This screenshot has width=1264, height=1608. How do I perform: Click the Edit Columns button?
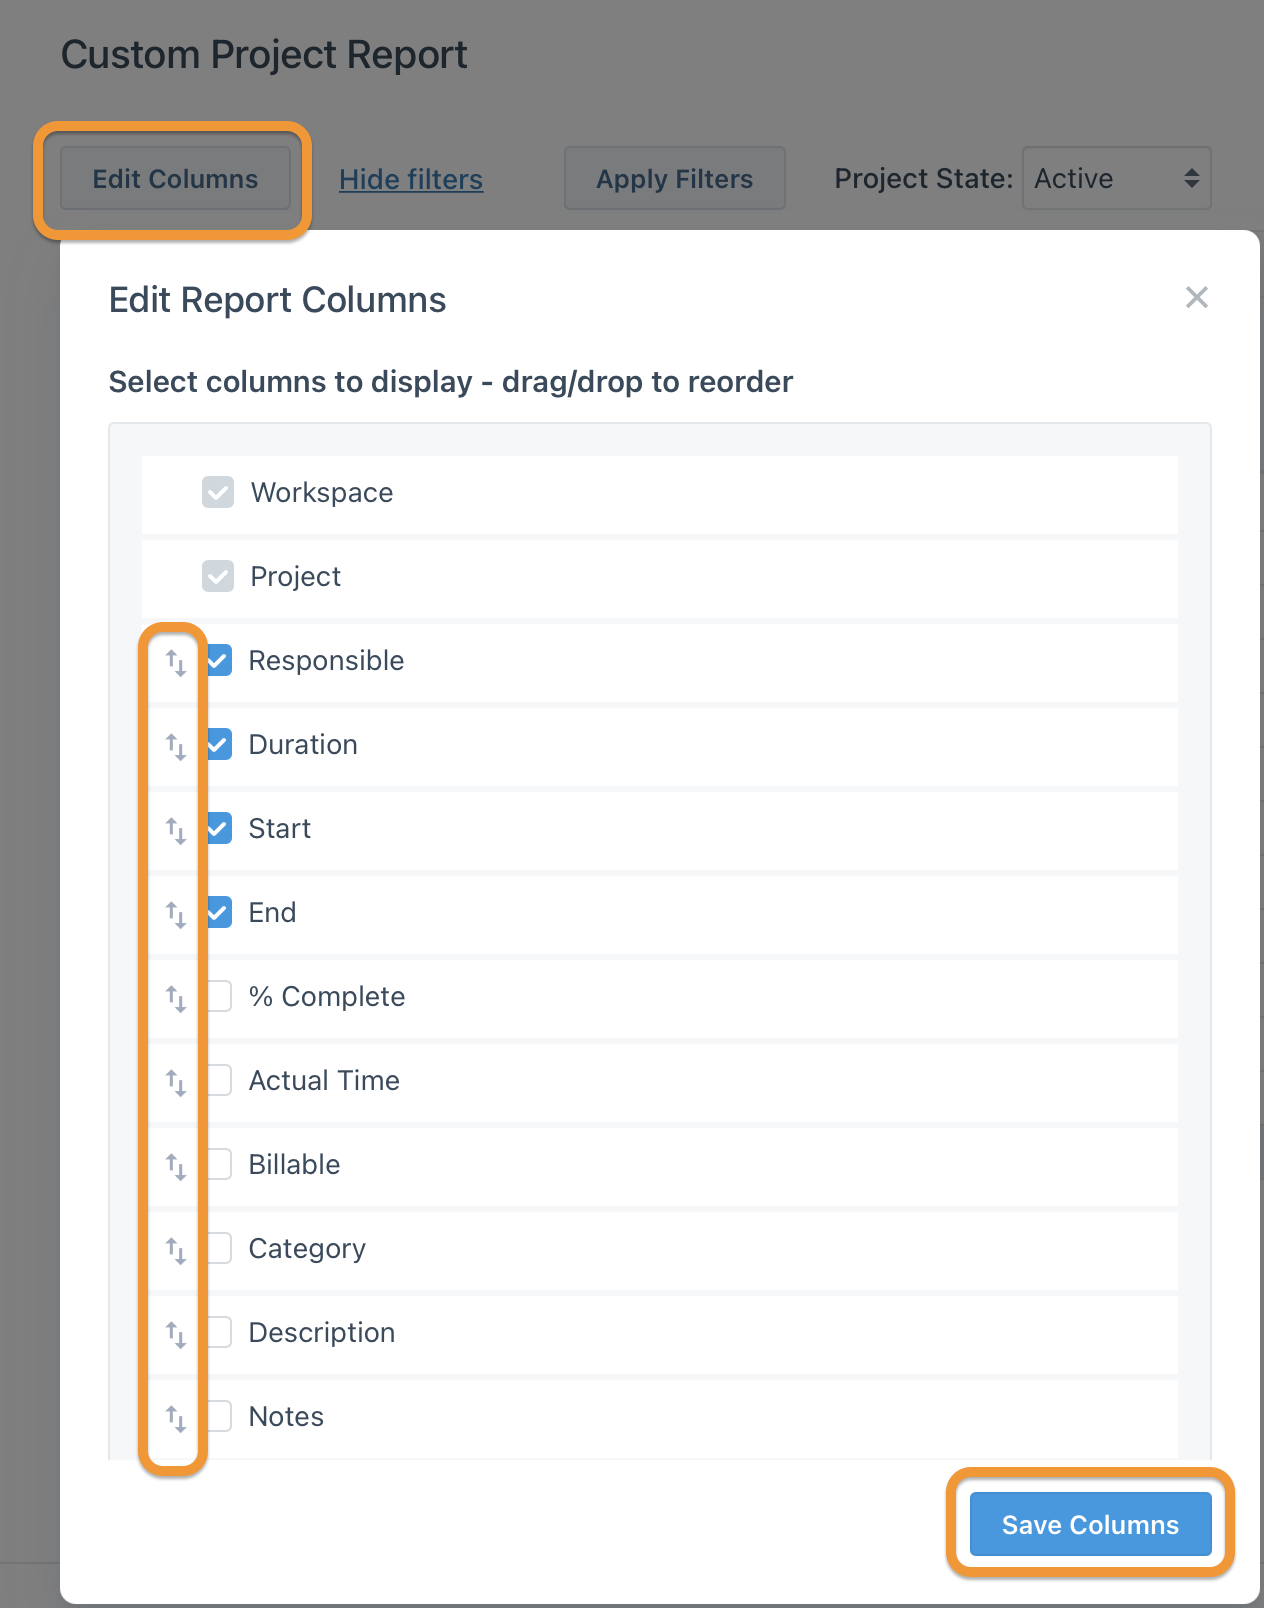coord(174,178)
